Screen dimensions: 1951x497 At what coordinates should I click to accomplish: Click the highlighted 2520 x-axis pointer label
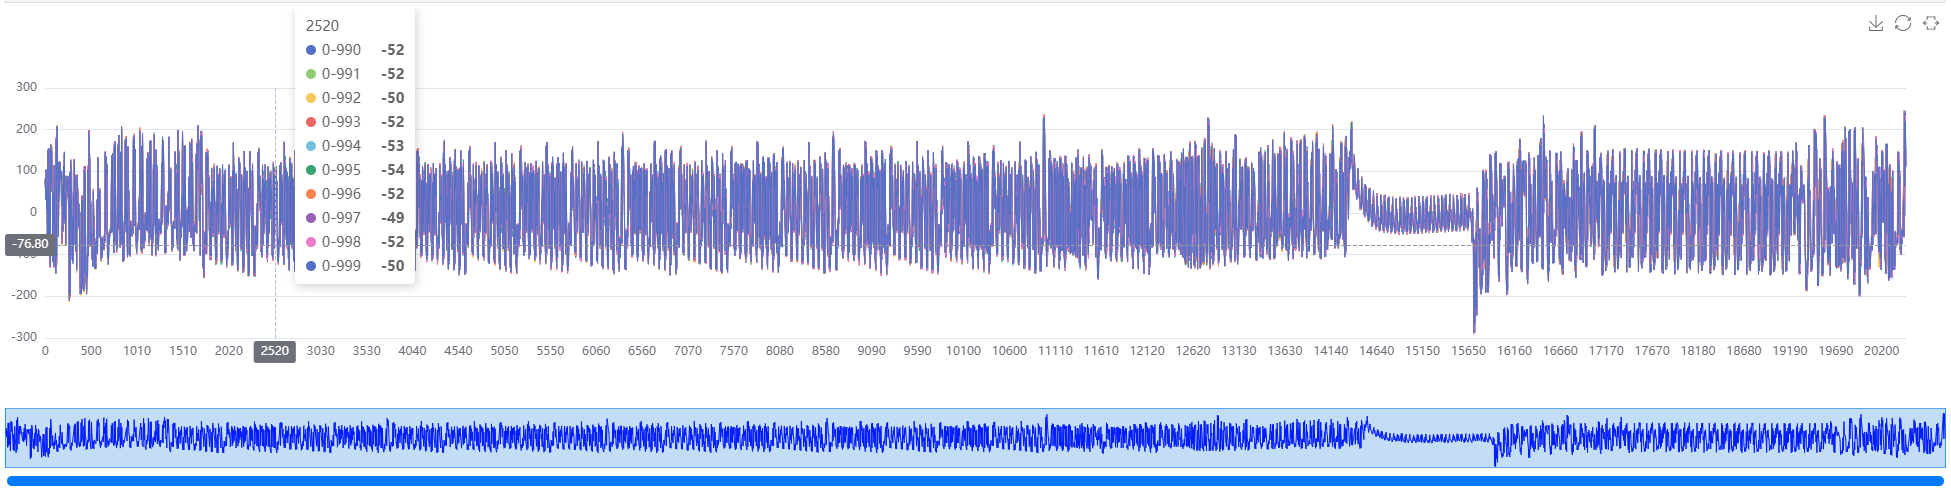point(274,351)
